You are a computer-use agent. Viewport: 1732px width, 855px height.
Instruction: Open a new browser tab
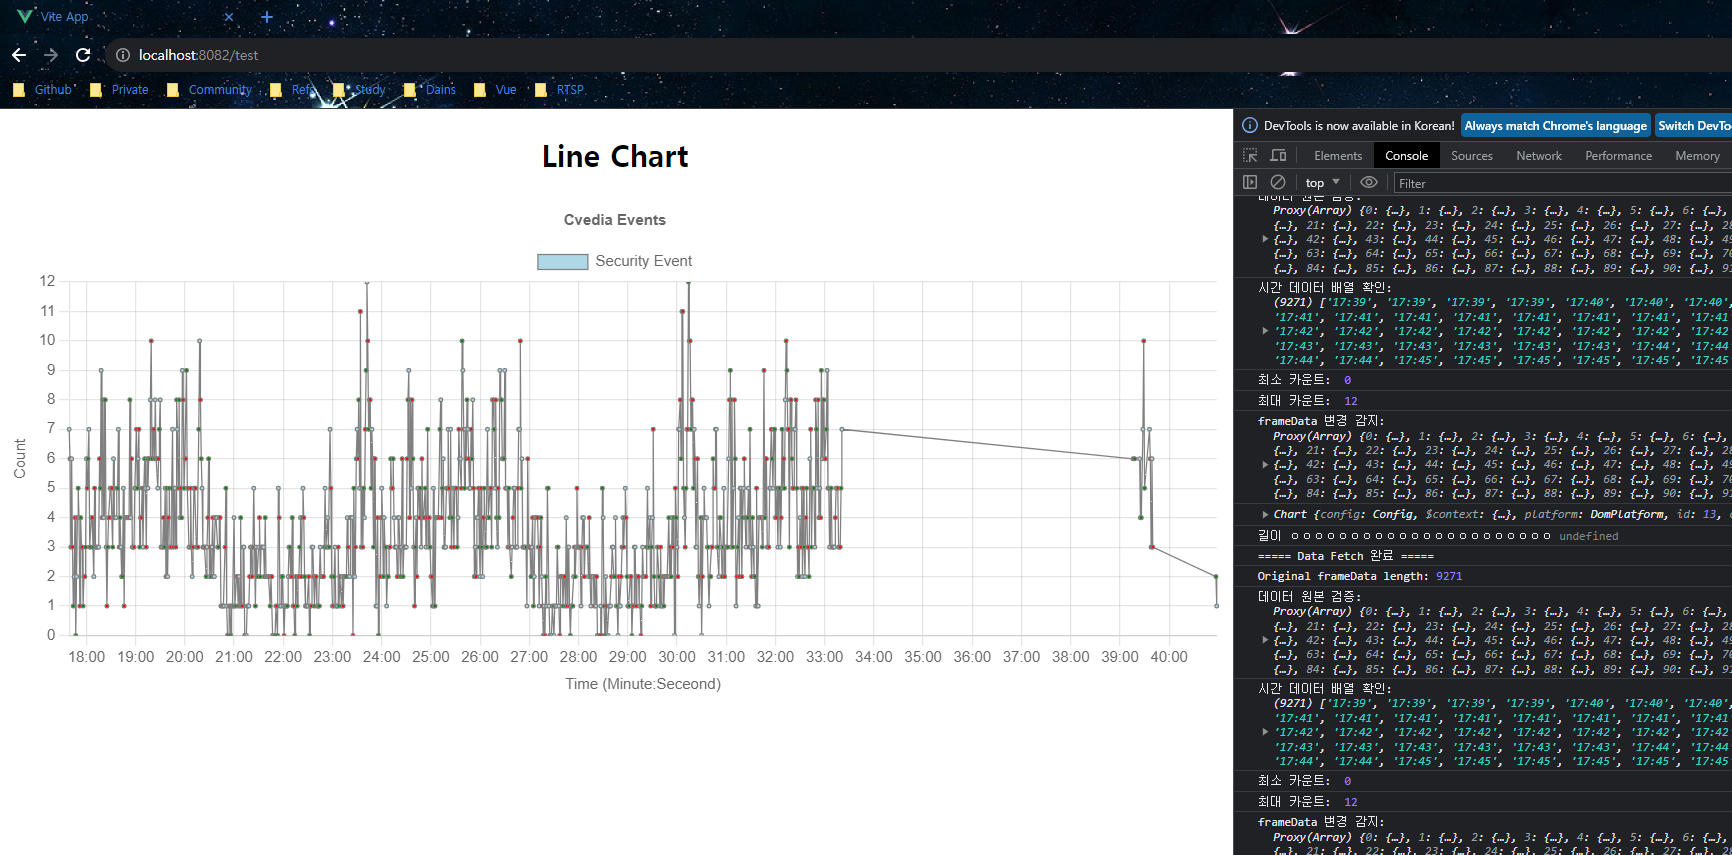267,17
